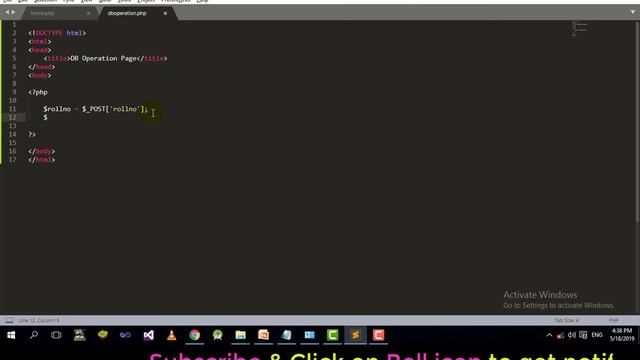Change the PHP syntax selector
Viewport: 640px width, 360px height.
[x=613, y=320]
